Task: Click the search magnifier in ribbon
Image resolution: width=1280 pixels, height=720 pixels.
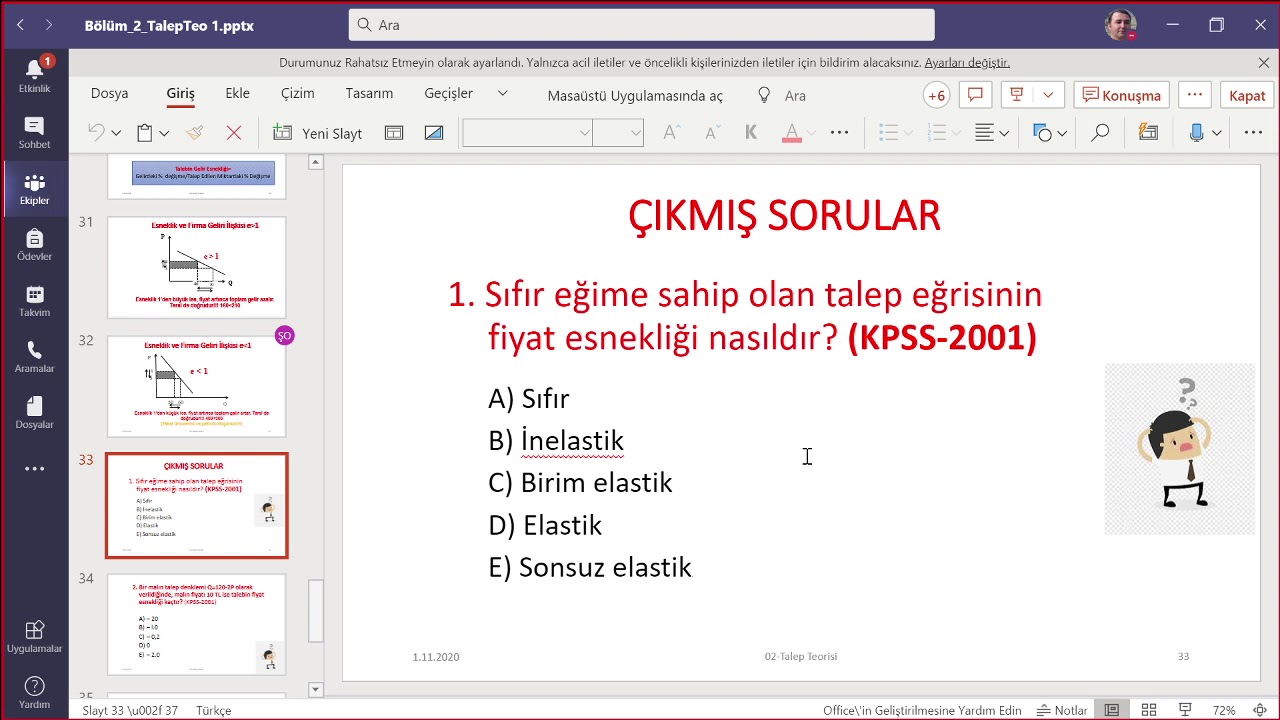Action: (1100, 132)
